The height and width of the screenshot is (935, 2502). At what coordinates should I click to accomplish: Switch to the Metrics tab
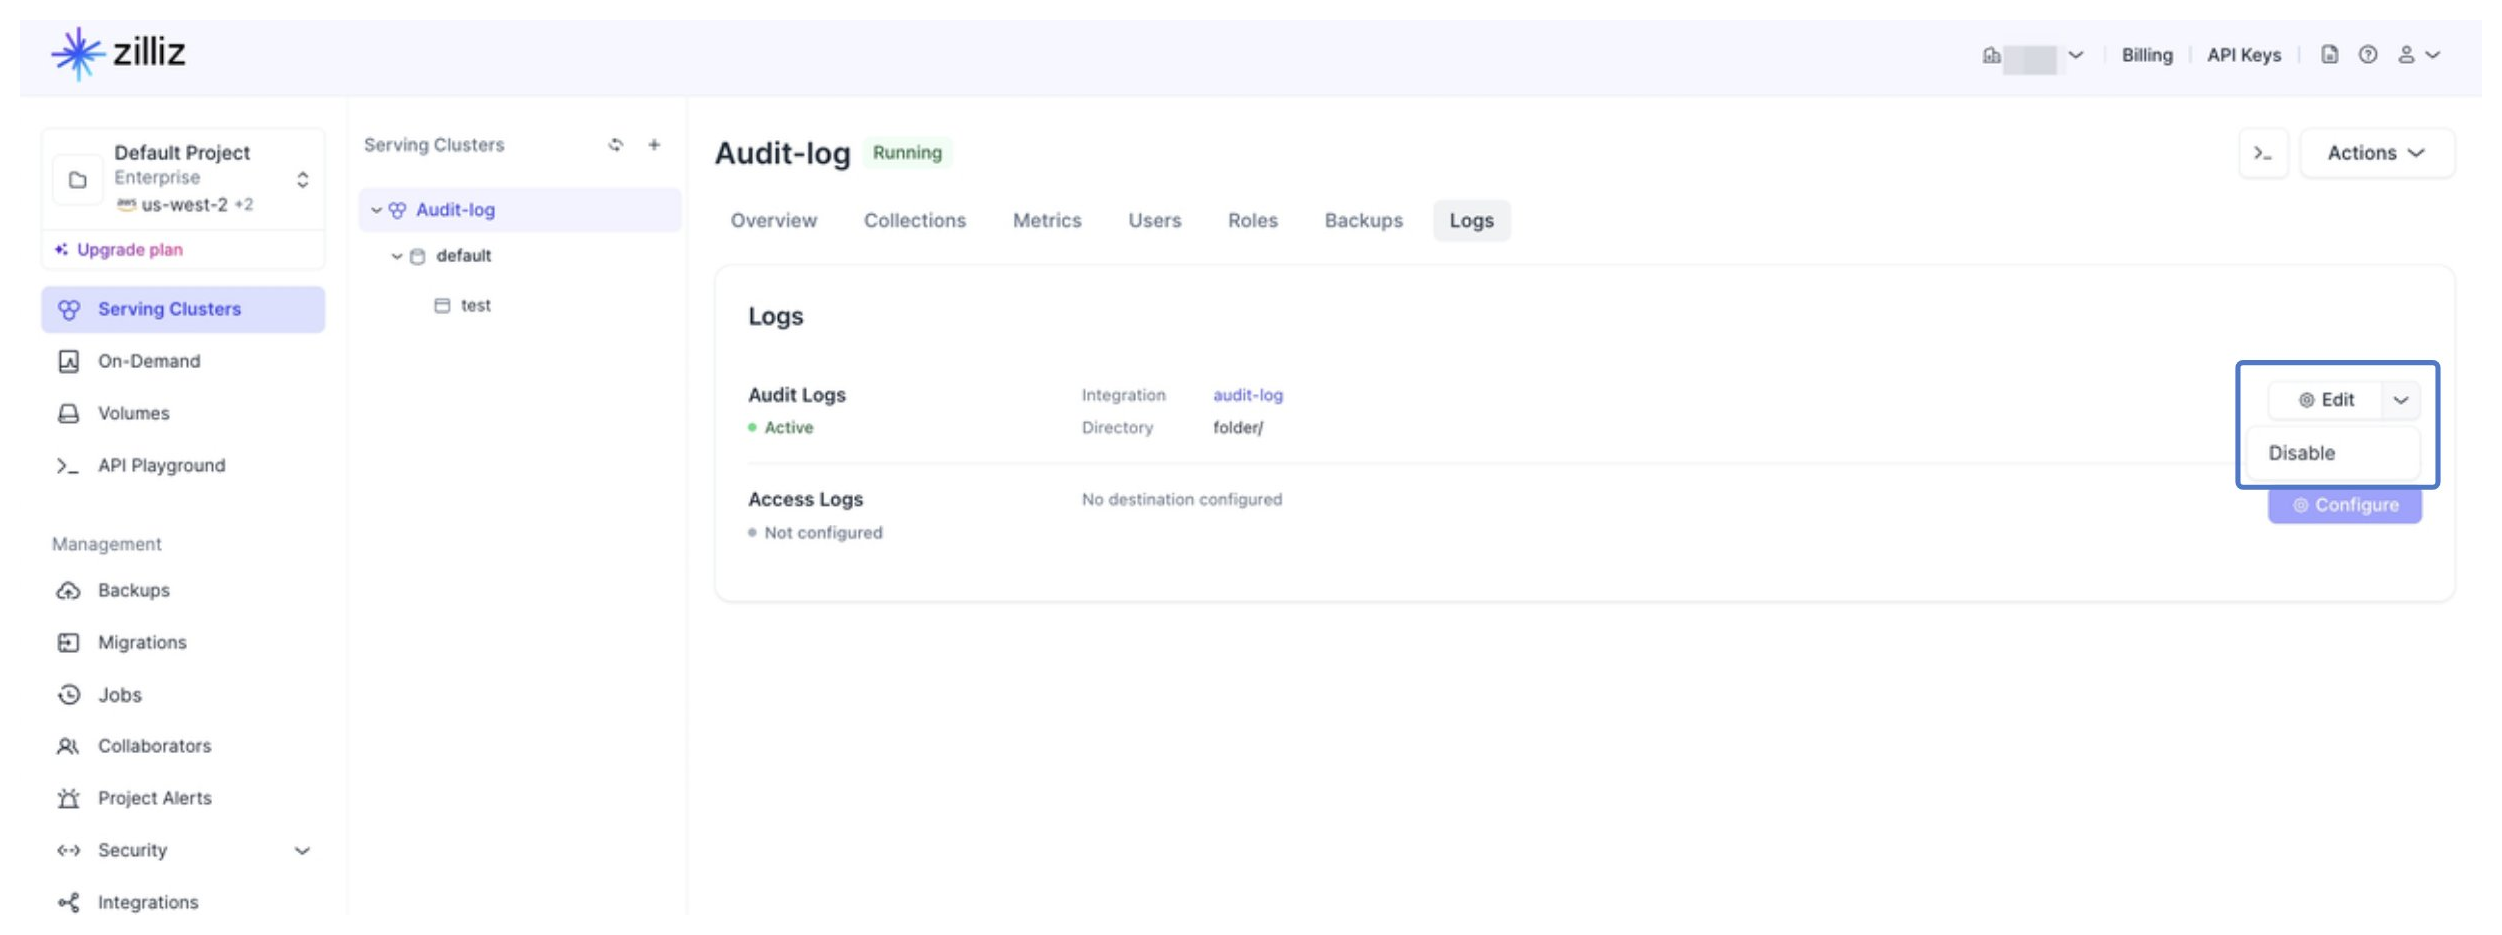click(x=1046, y=220)
